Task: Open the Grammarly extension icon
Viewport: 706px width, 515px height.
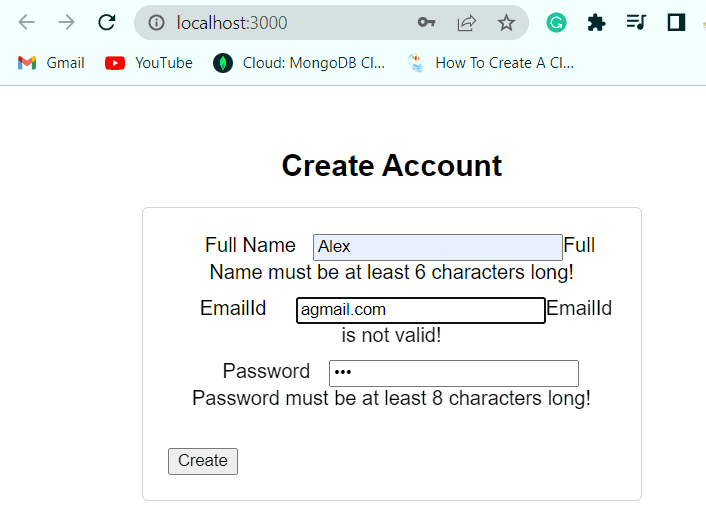Action: (x=556, y=23)
